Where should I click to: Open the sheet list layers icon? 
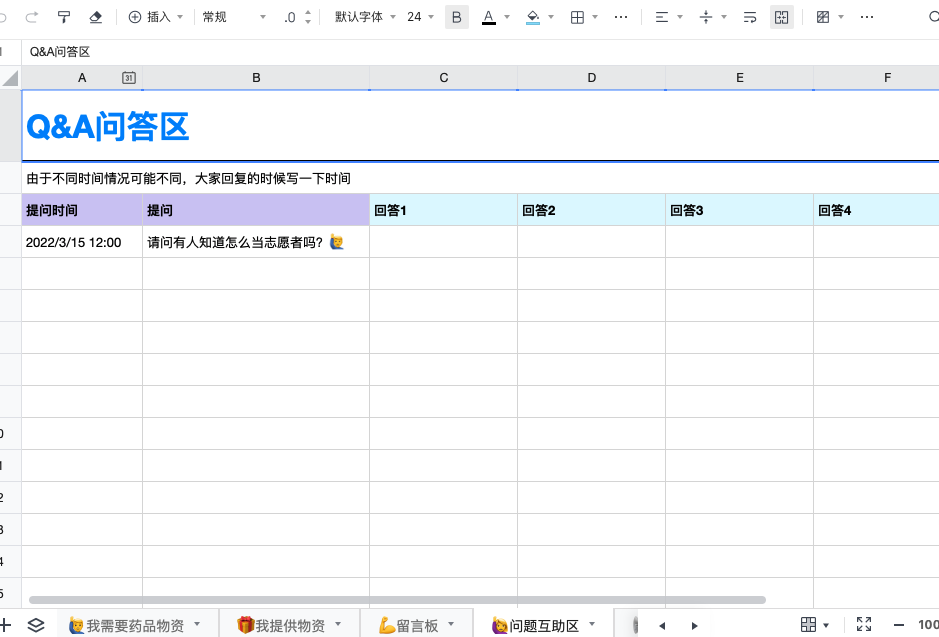pyautogui.click(x=36, y=625)
